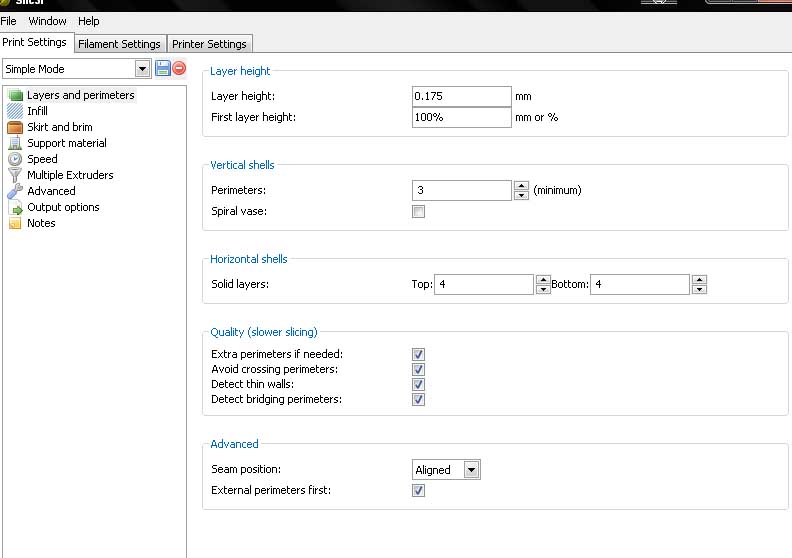This screenshot has height=558, width=792.
Task: Open the Window menu
Action: click(47, 21)
